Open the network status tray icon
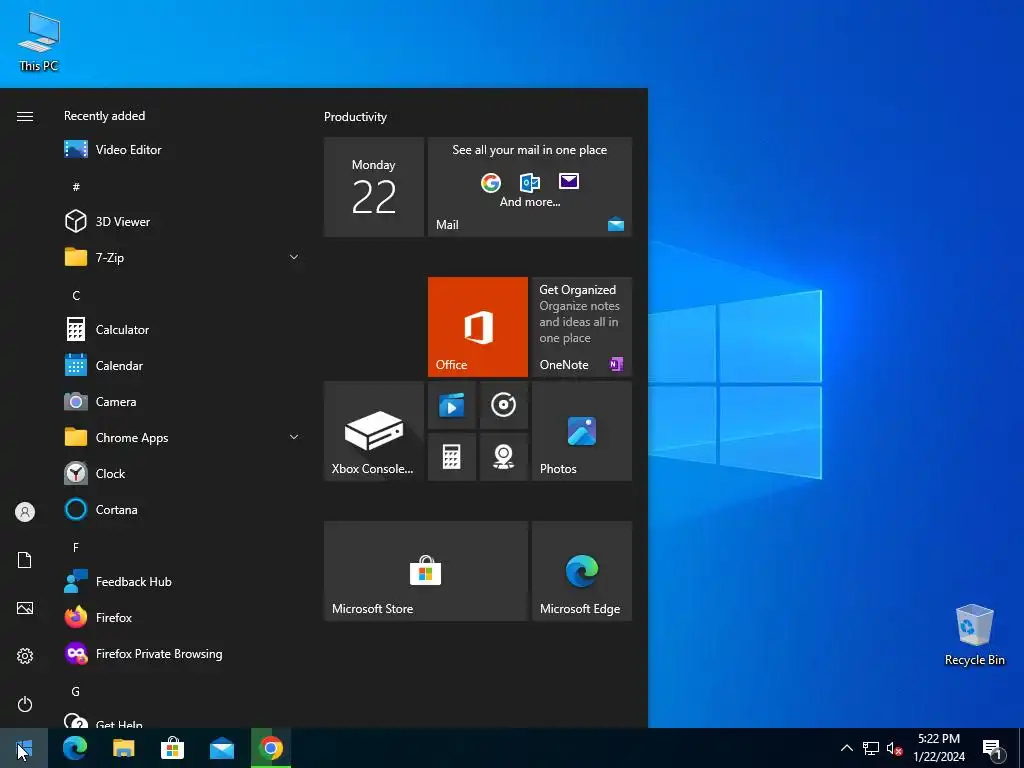The image size is (1024, 768). click(871, 748)
